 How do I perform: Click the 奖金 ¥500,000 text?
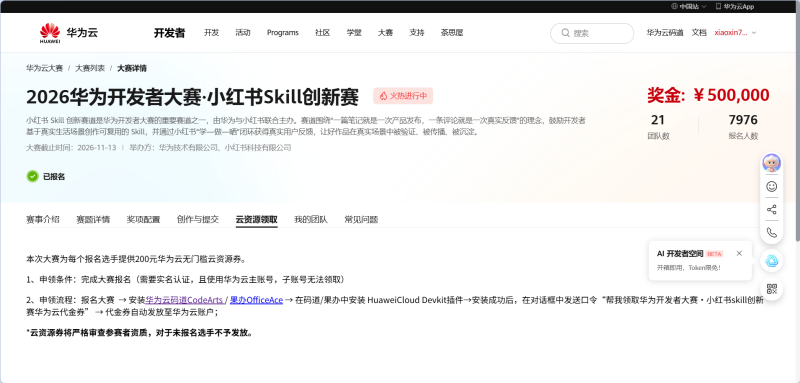(x=708, y=95)
